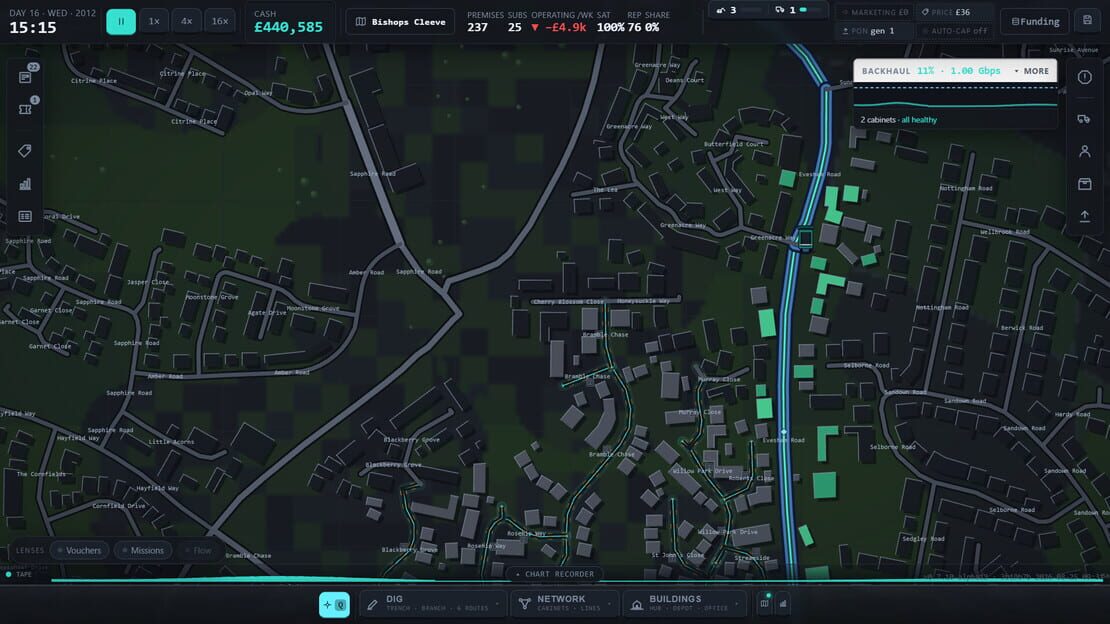
Task: Open the small chart icon in bottom toolbar
Action: tap(783, 604)
